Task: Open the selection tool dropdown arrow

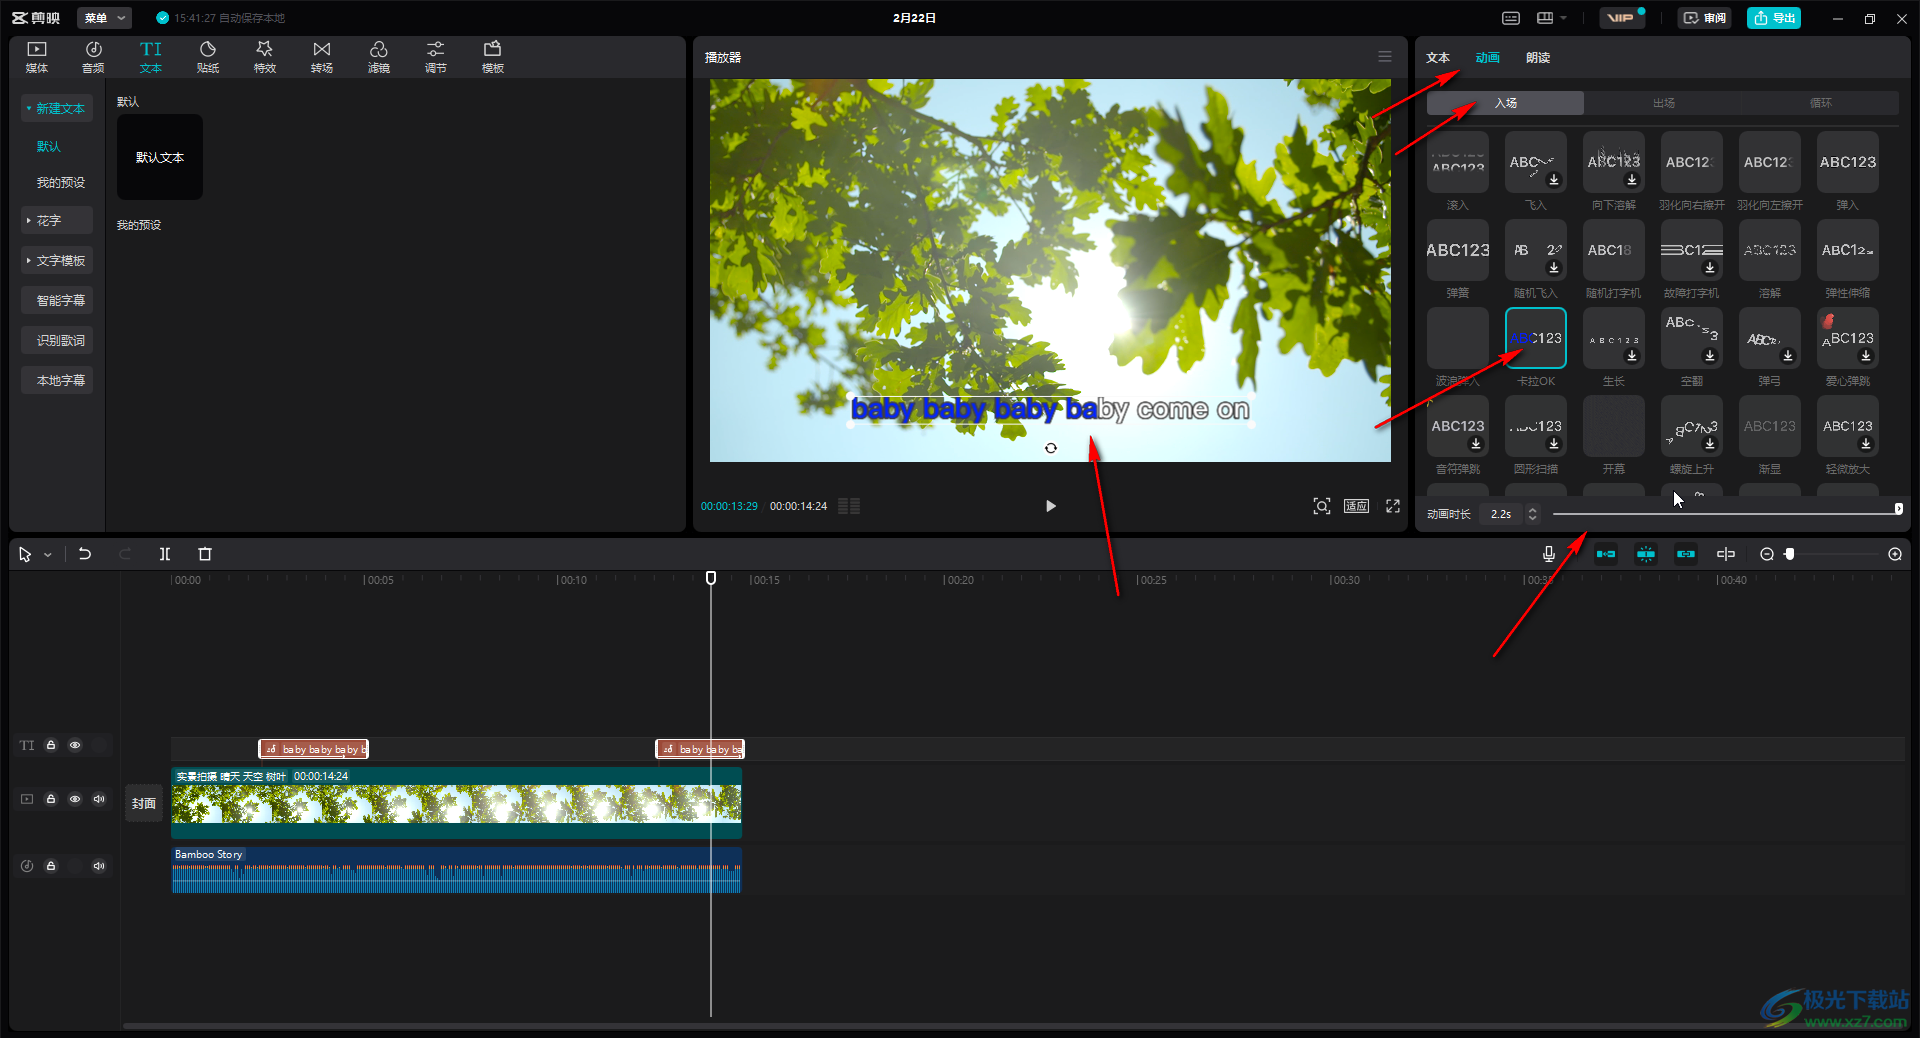Action: 47,555
